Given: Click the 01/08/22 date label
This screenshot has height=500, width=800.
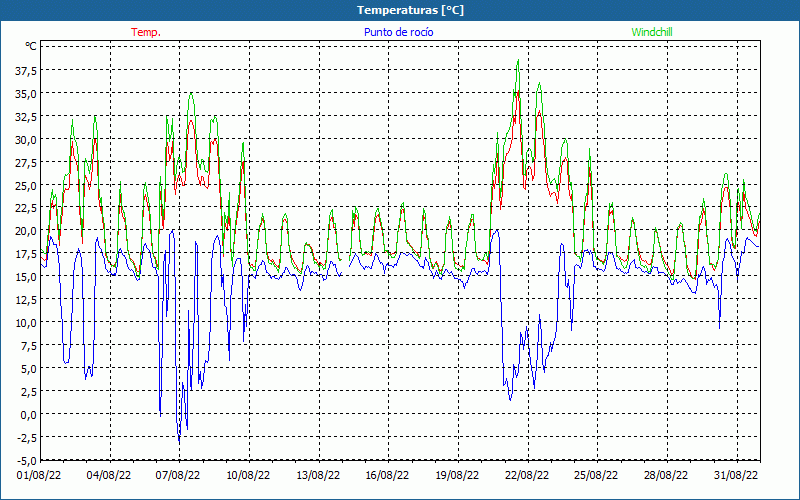Looking at the screenshot, I should click(x=39, y=476).
